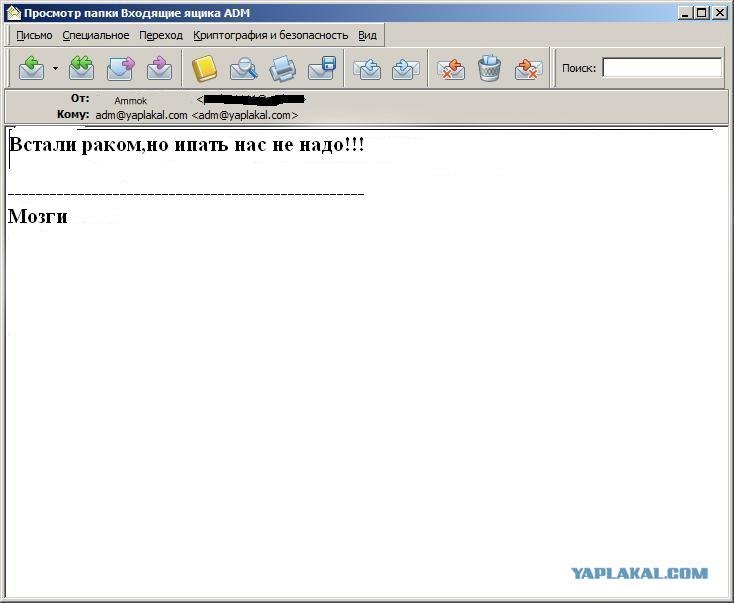Open the Криптография и безопасность menu

click(x=271, y=36)
